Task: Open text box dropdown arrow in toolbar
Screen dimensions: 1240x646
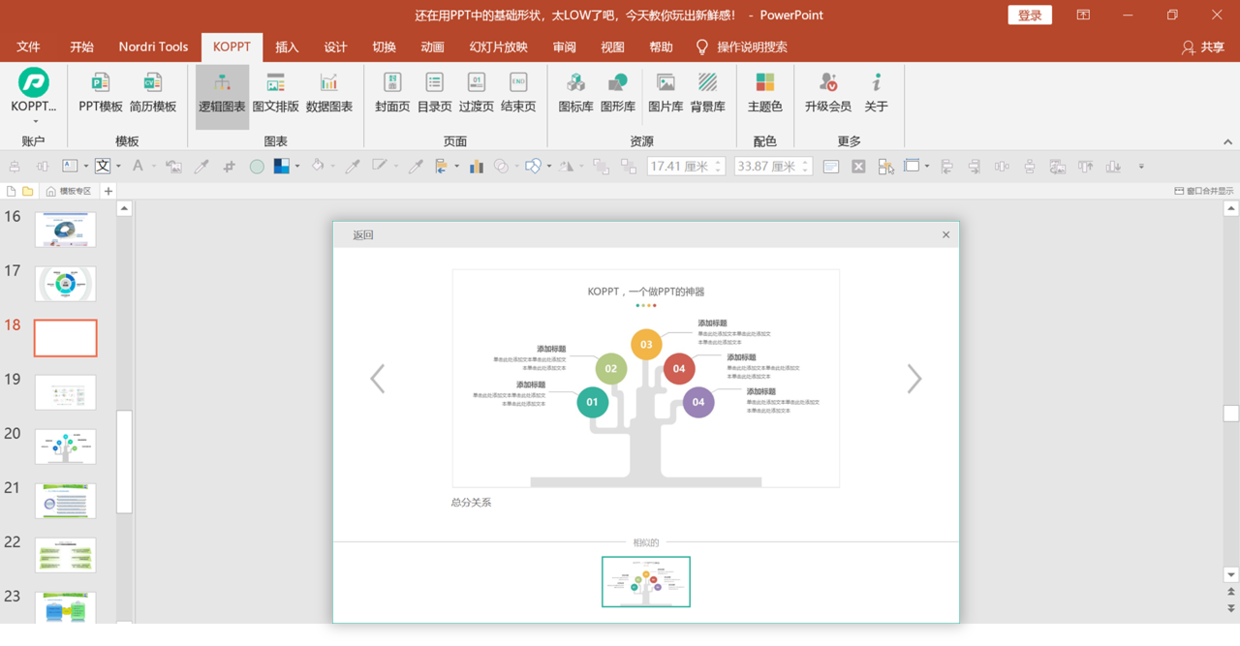Action: (86, 167)
